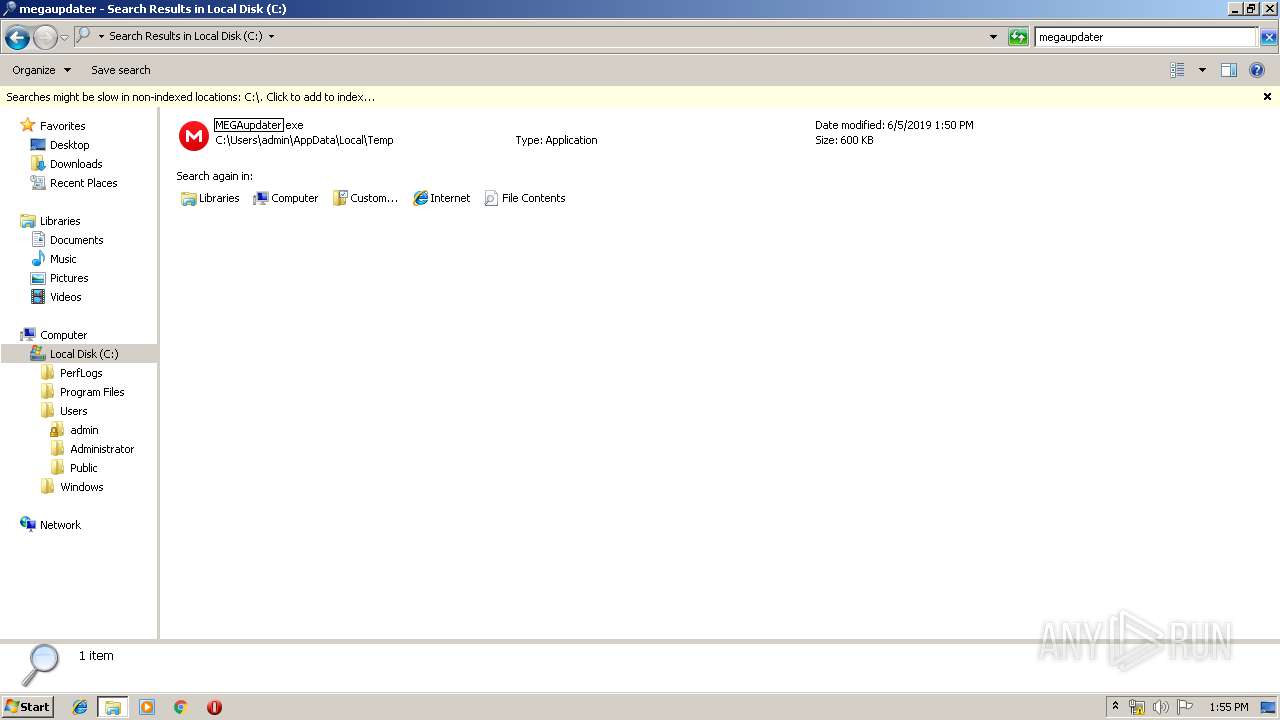This screenshot has width=1280, height=720.
Task: Launch Internet Explorer from taskbar
Action: click(x=80, y=707)
